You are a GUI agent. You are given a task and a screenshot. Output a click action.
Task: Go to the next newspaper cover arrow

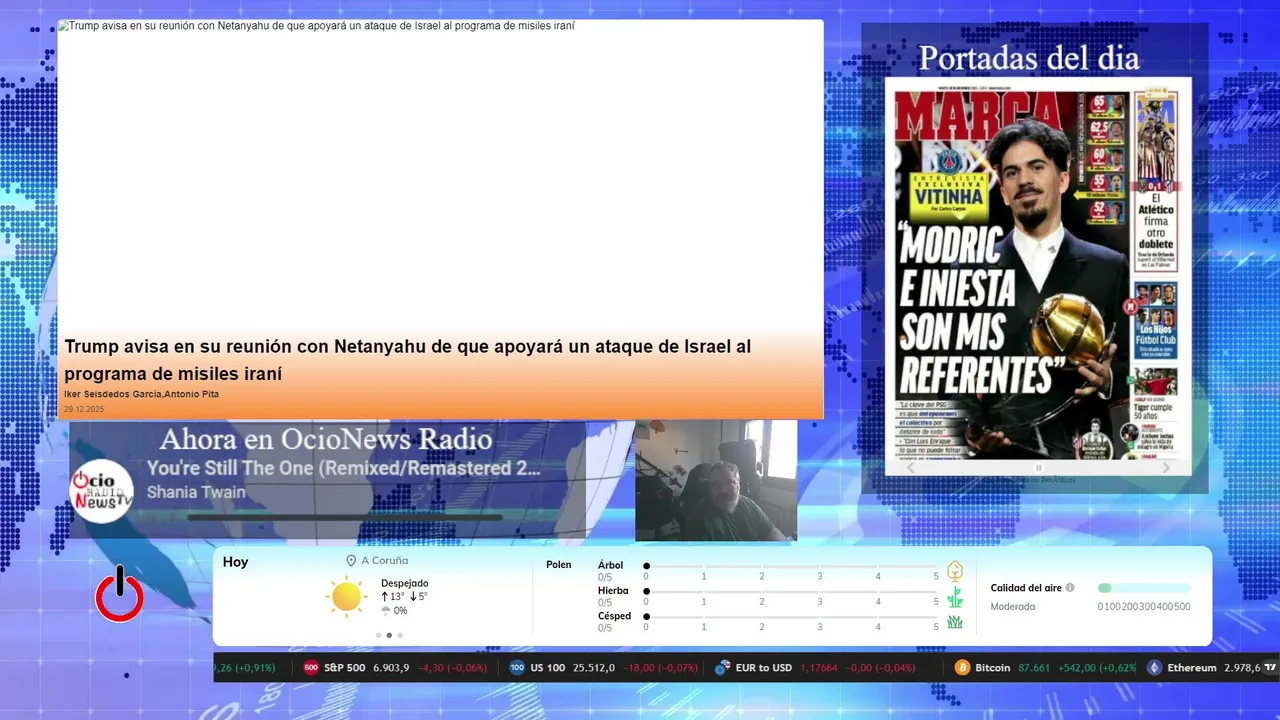(1166, 467)
